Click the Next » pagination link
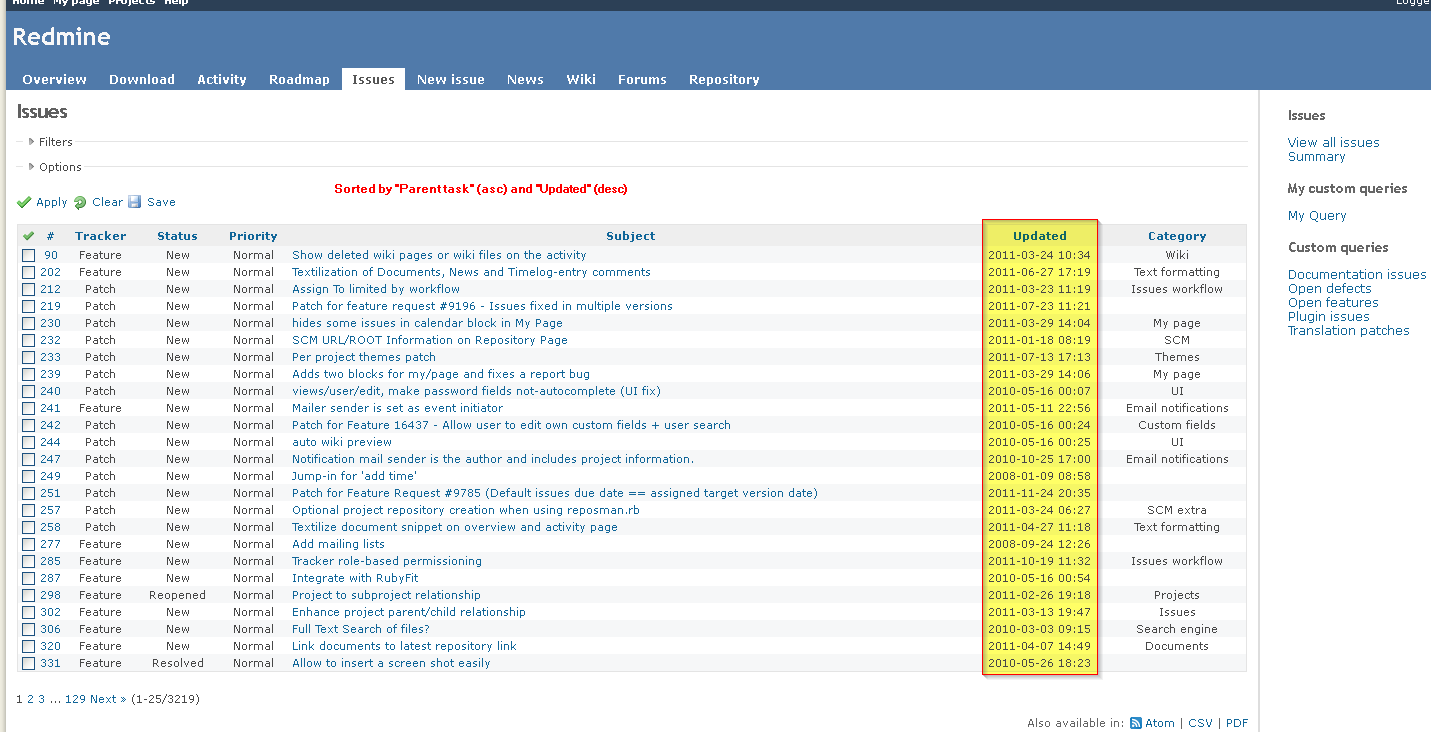This screenshot has height=732, width=1431. pyautogui.click(x=108, y=700)
